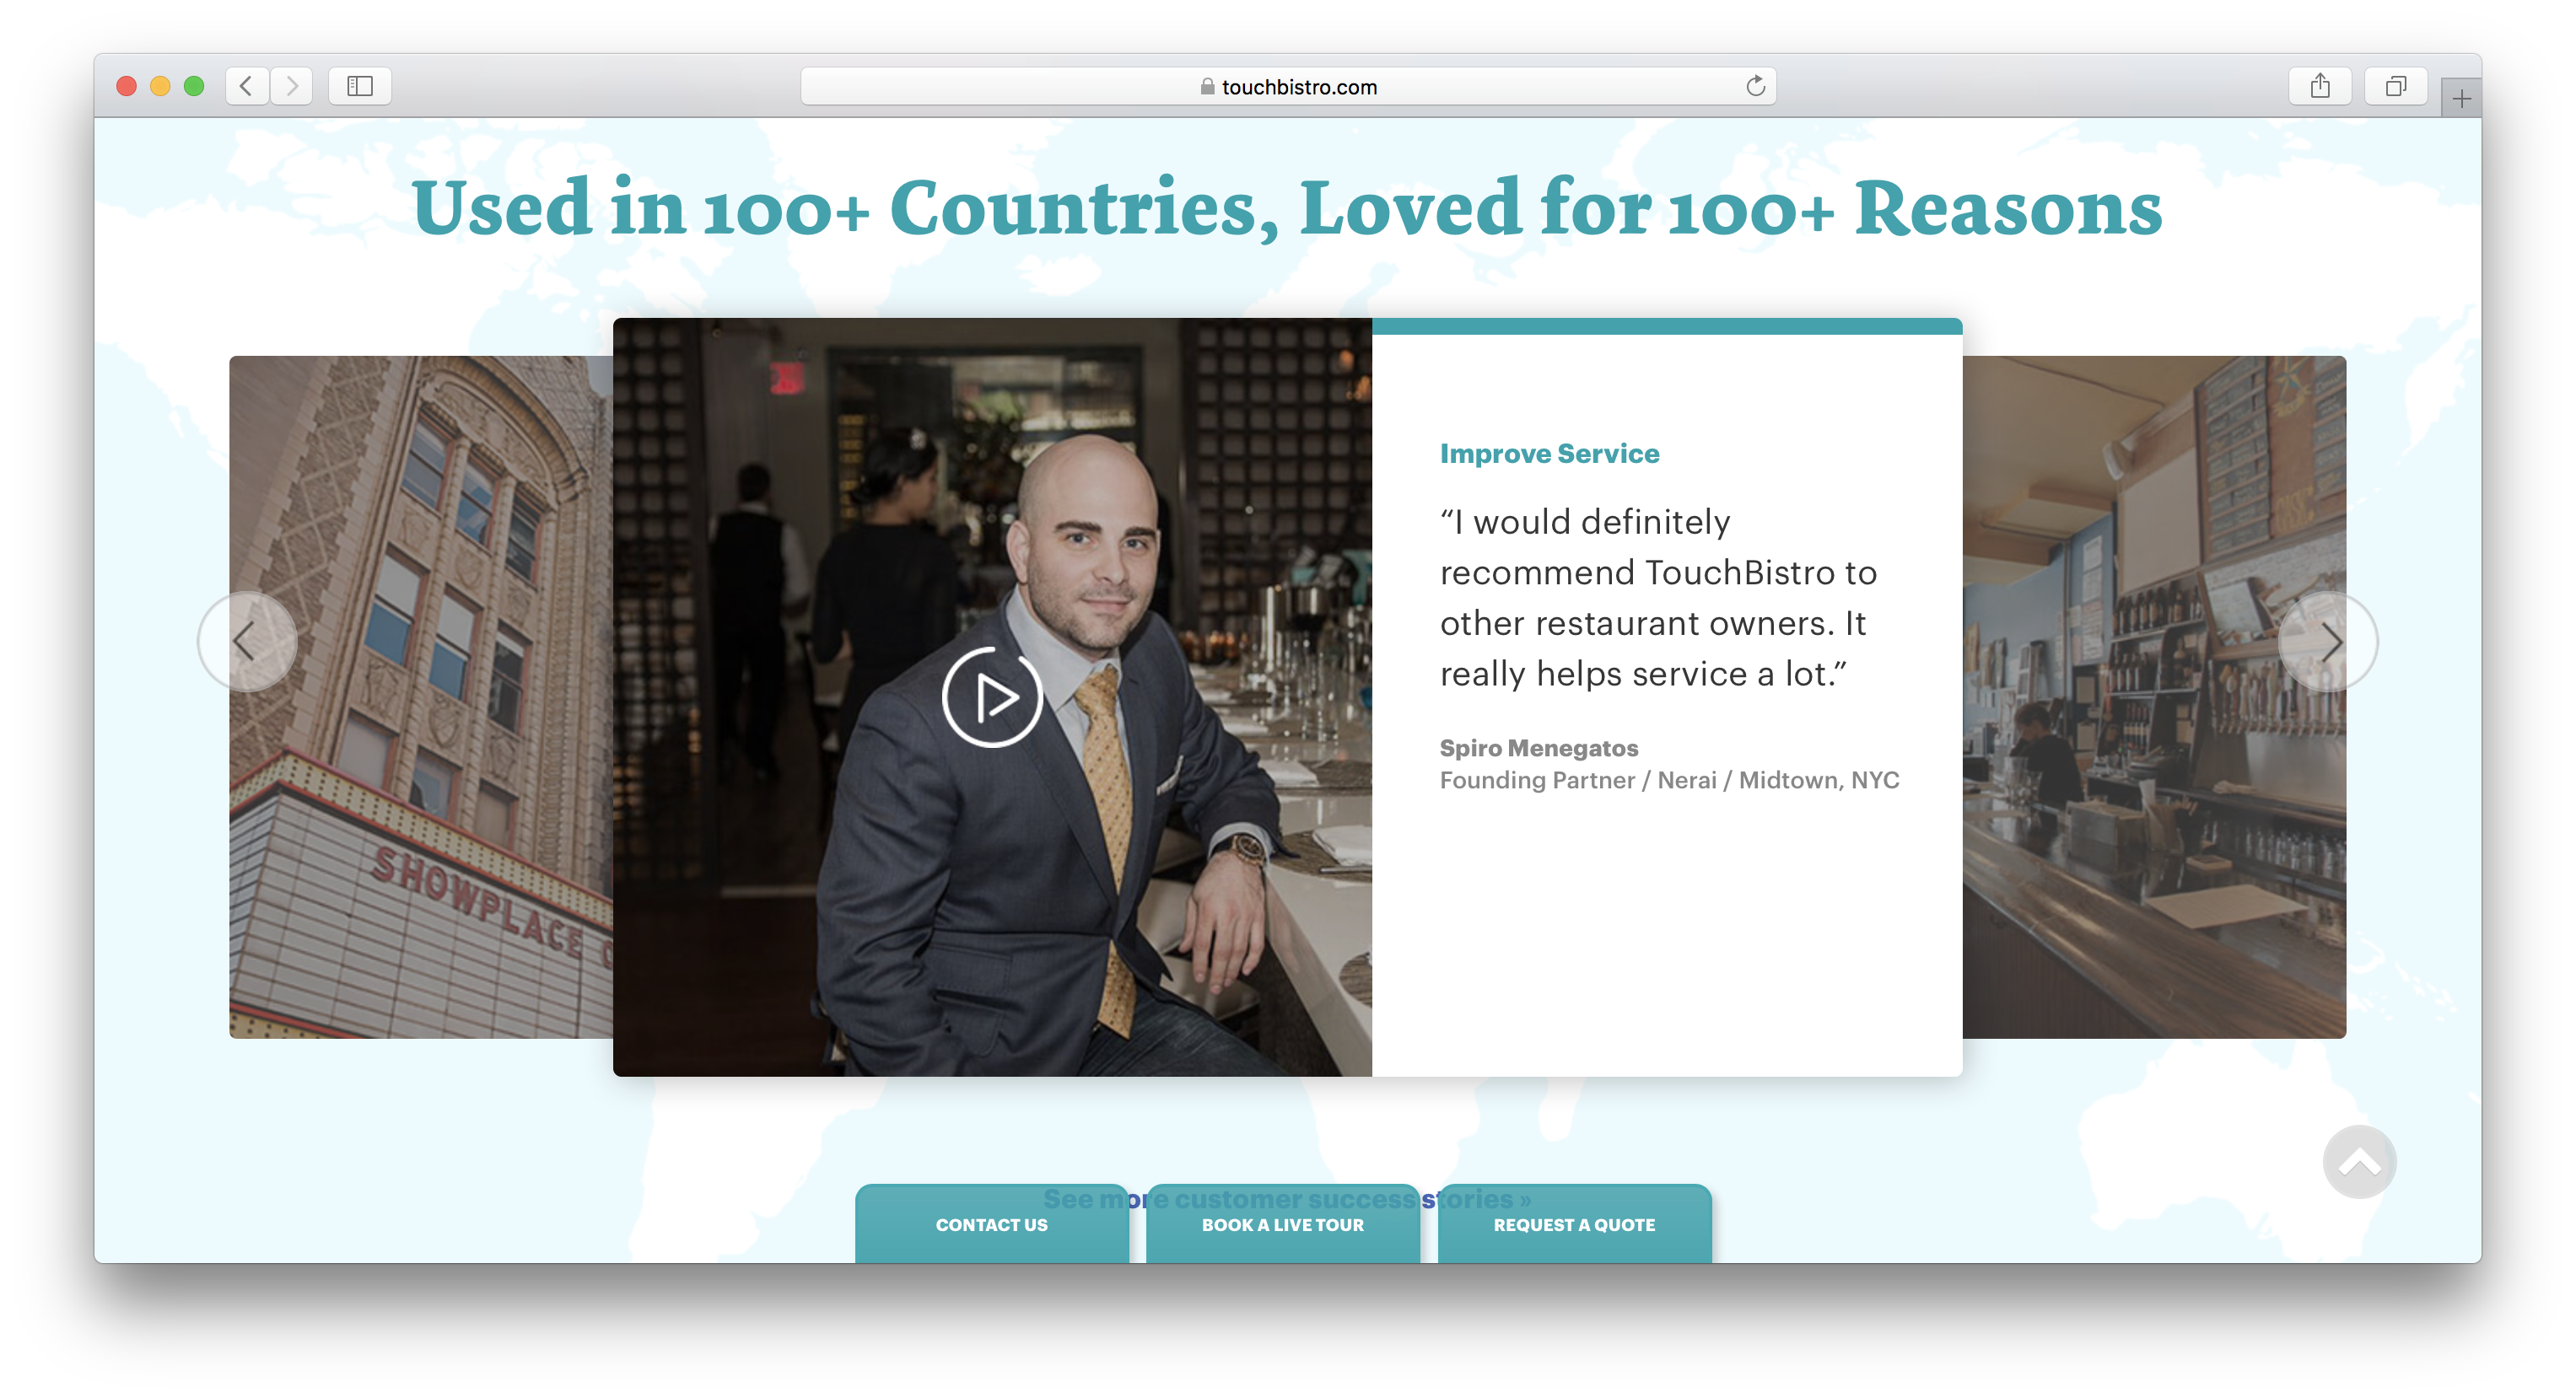Click the touchbistro.com address bar

1288,86
